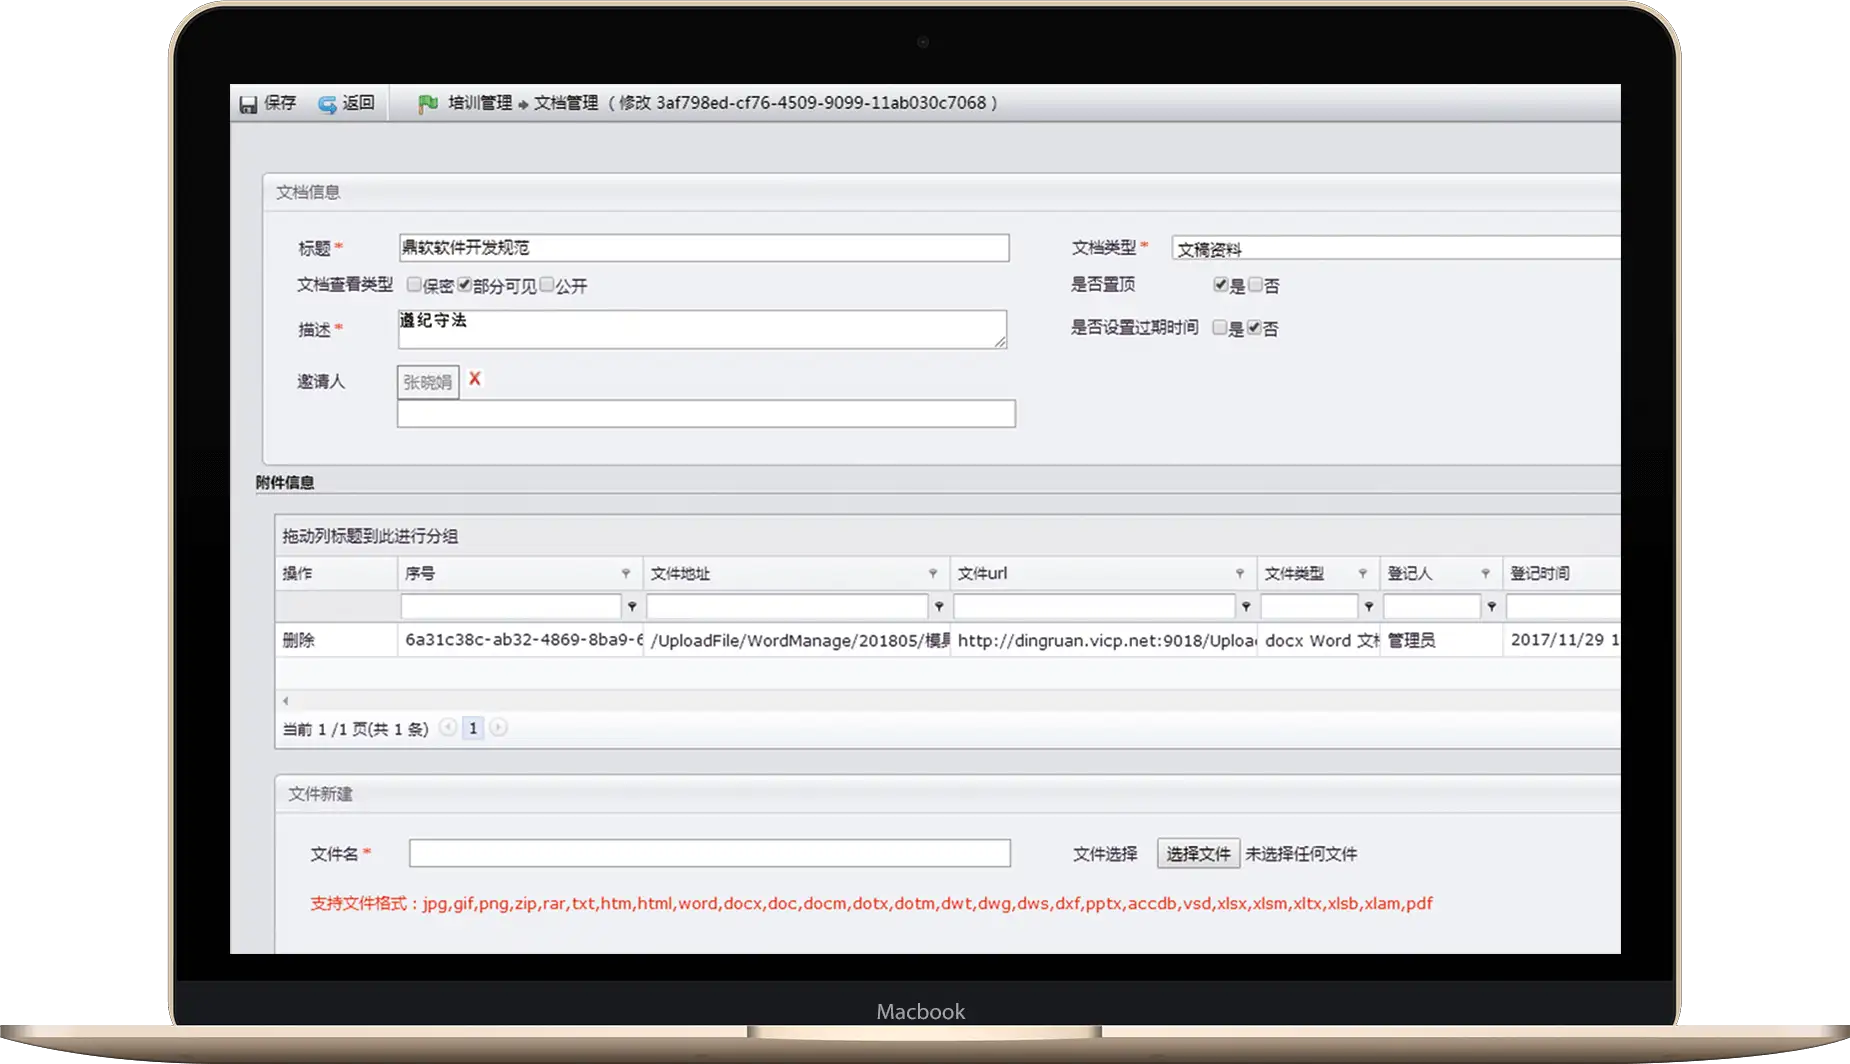Viewport: 1850px width, 1064px height.
Task: Remove invitee with the red X icon
Action: (x=475, y=379)
